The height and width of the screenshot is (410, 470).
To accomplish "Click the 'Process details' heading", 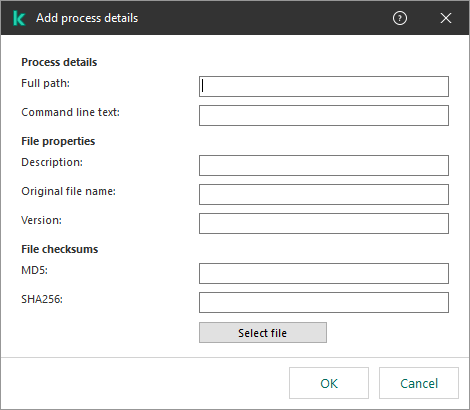I will [x=59, y=62].
